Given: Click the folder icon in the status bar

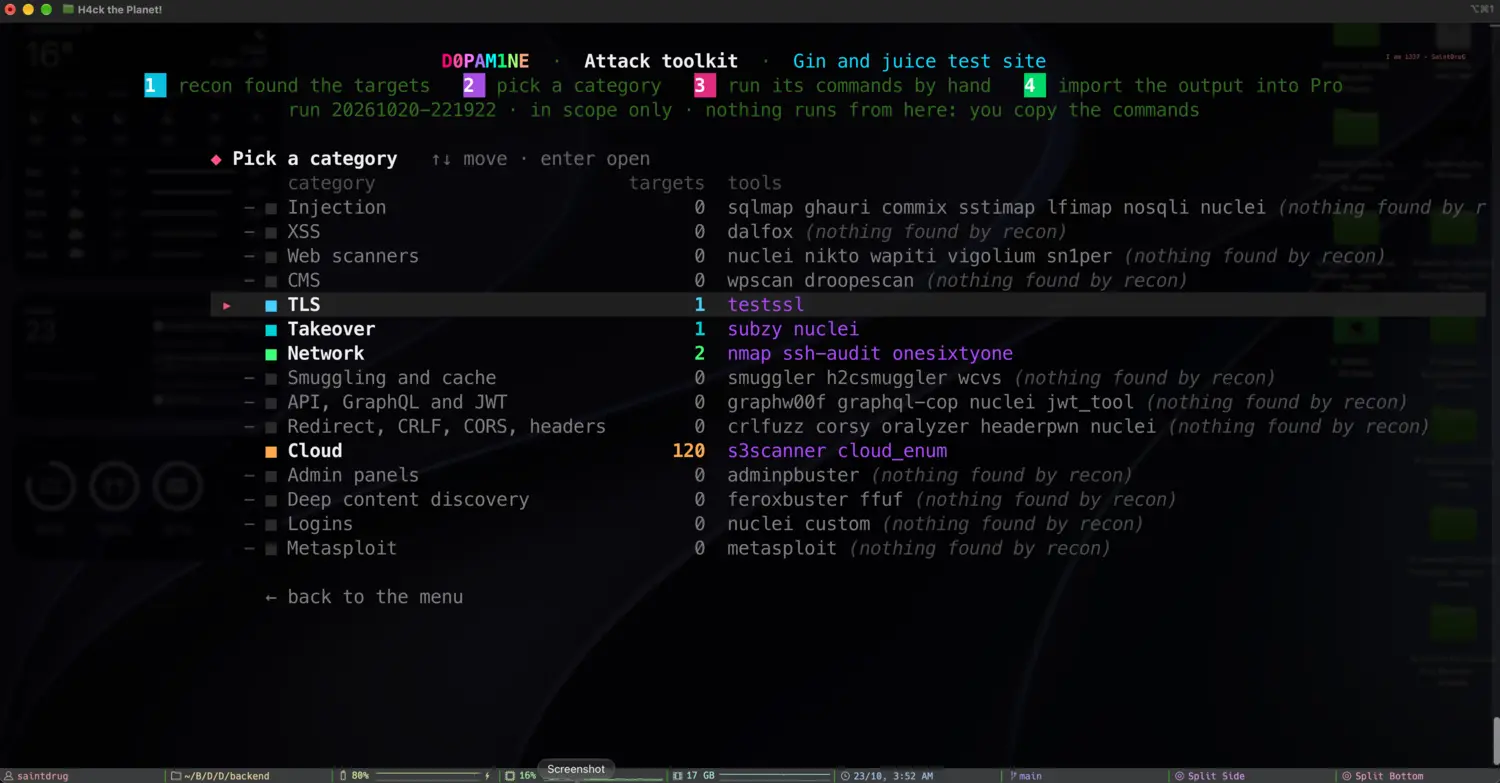Looking at the screenshot, I should pos(176,776).
